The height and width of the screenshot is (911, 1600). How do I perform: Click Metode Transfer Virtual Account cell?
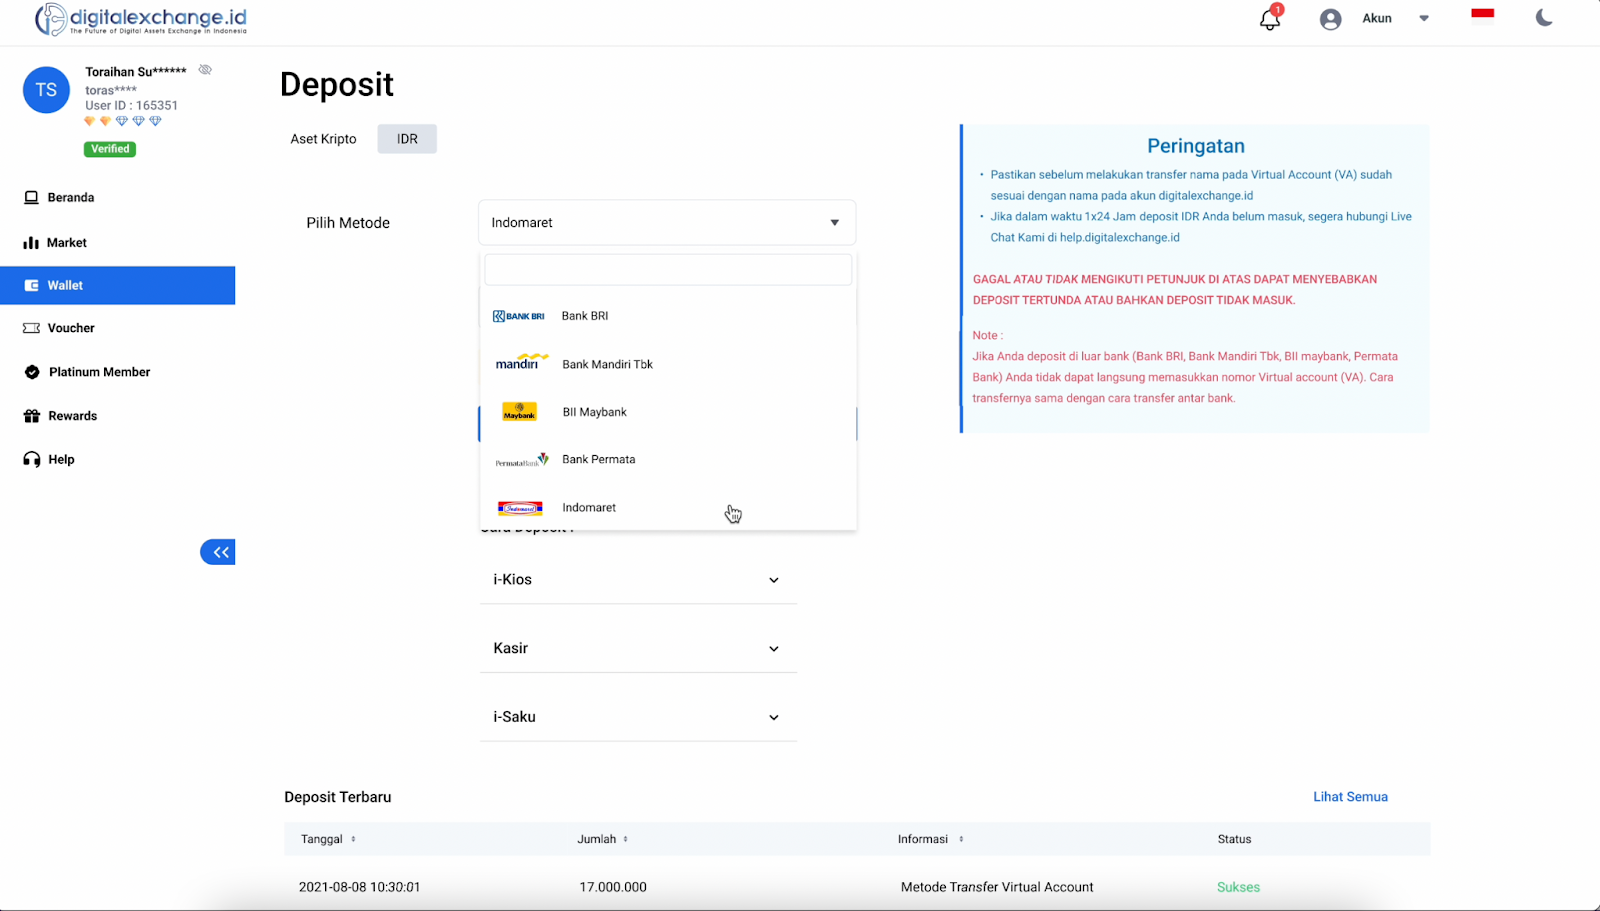click(997, 887)
